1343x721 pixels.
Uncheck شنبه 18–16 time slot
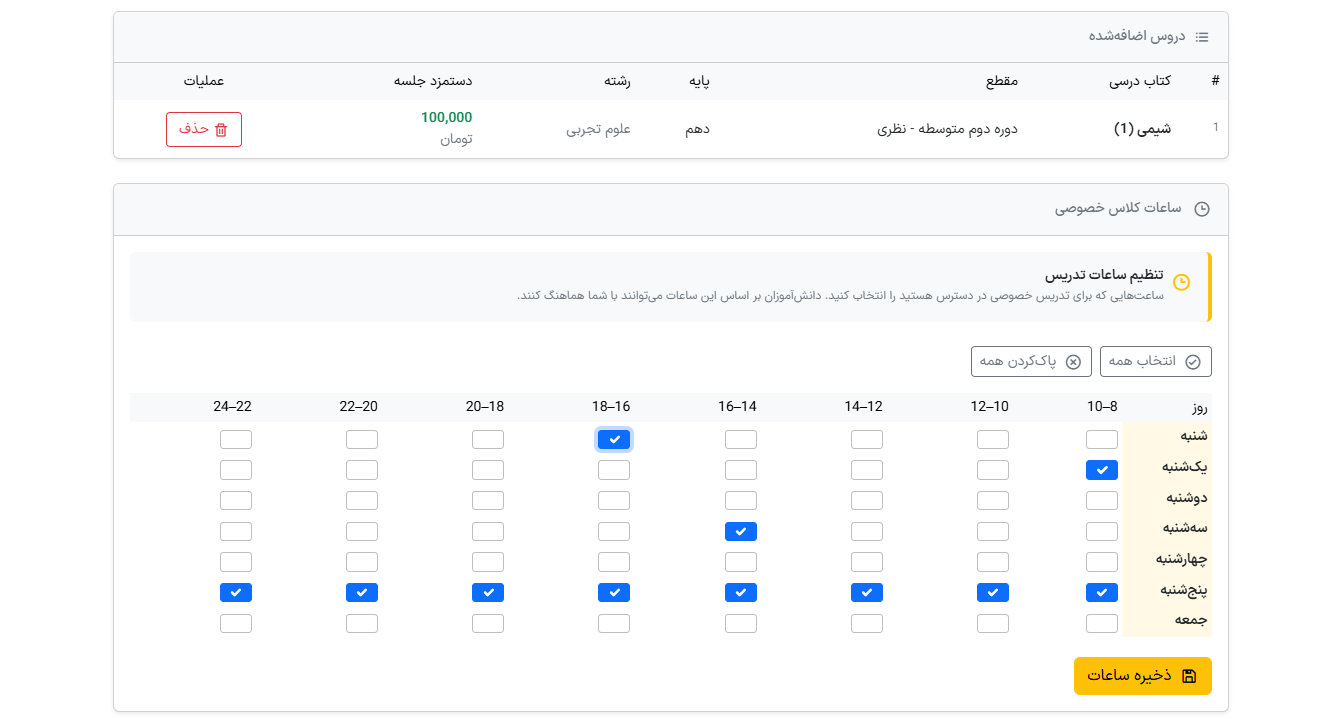coord(614,439)
